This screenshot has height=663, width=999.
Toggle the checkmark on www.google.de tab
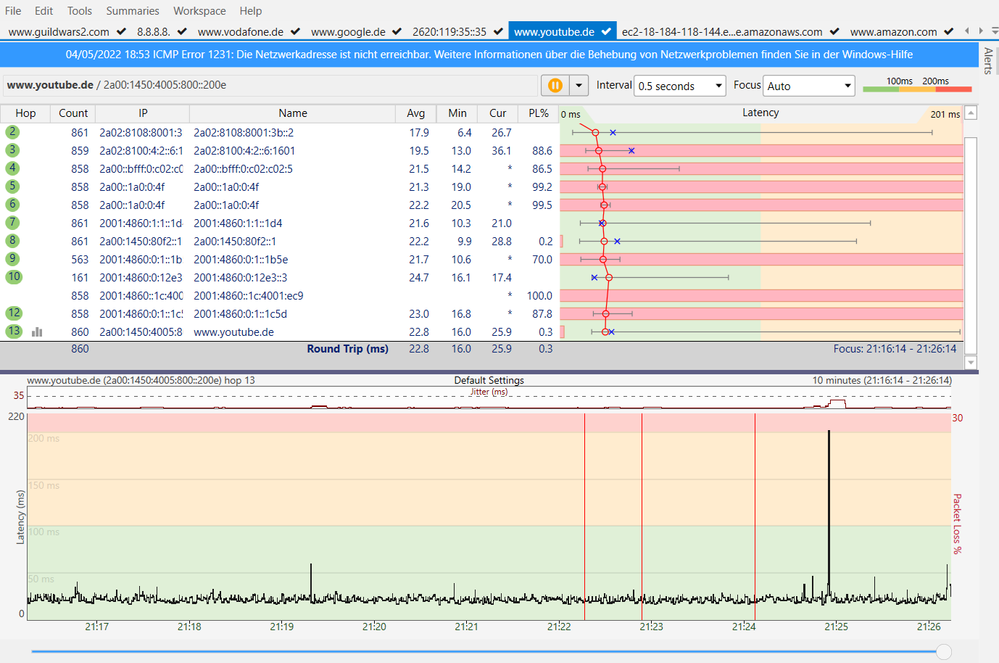[x=398, y=32]
